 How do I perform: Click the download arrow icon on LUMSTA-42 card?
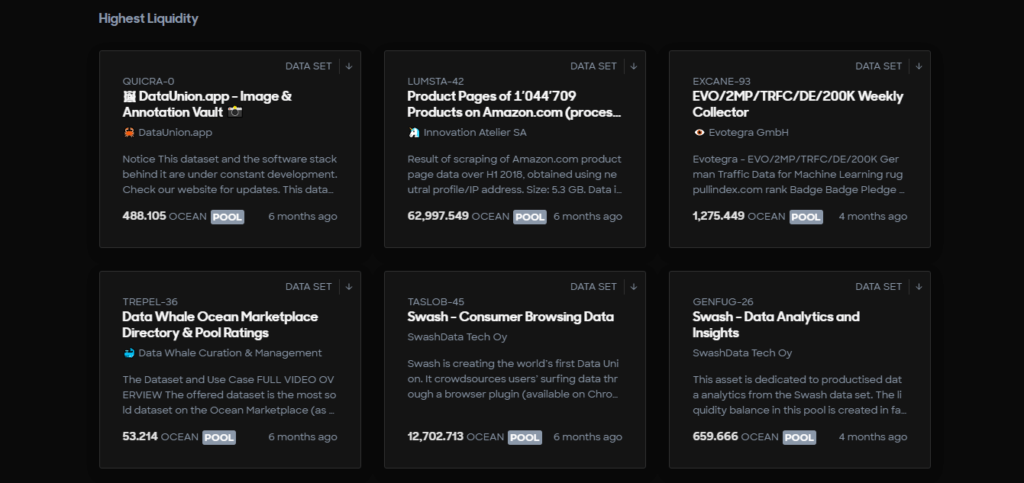[x=633, y=66]
